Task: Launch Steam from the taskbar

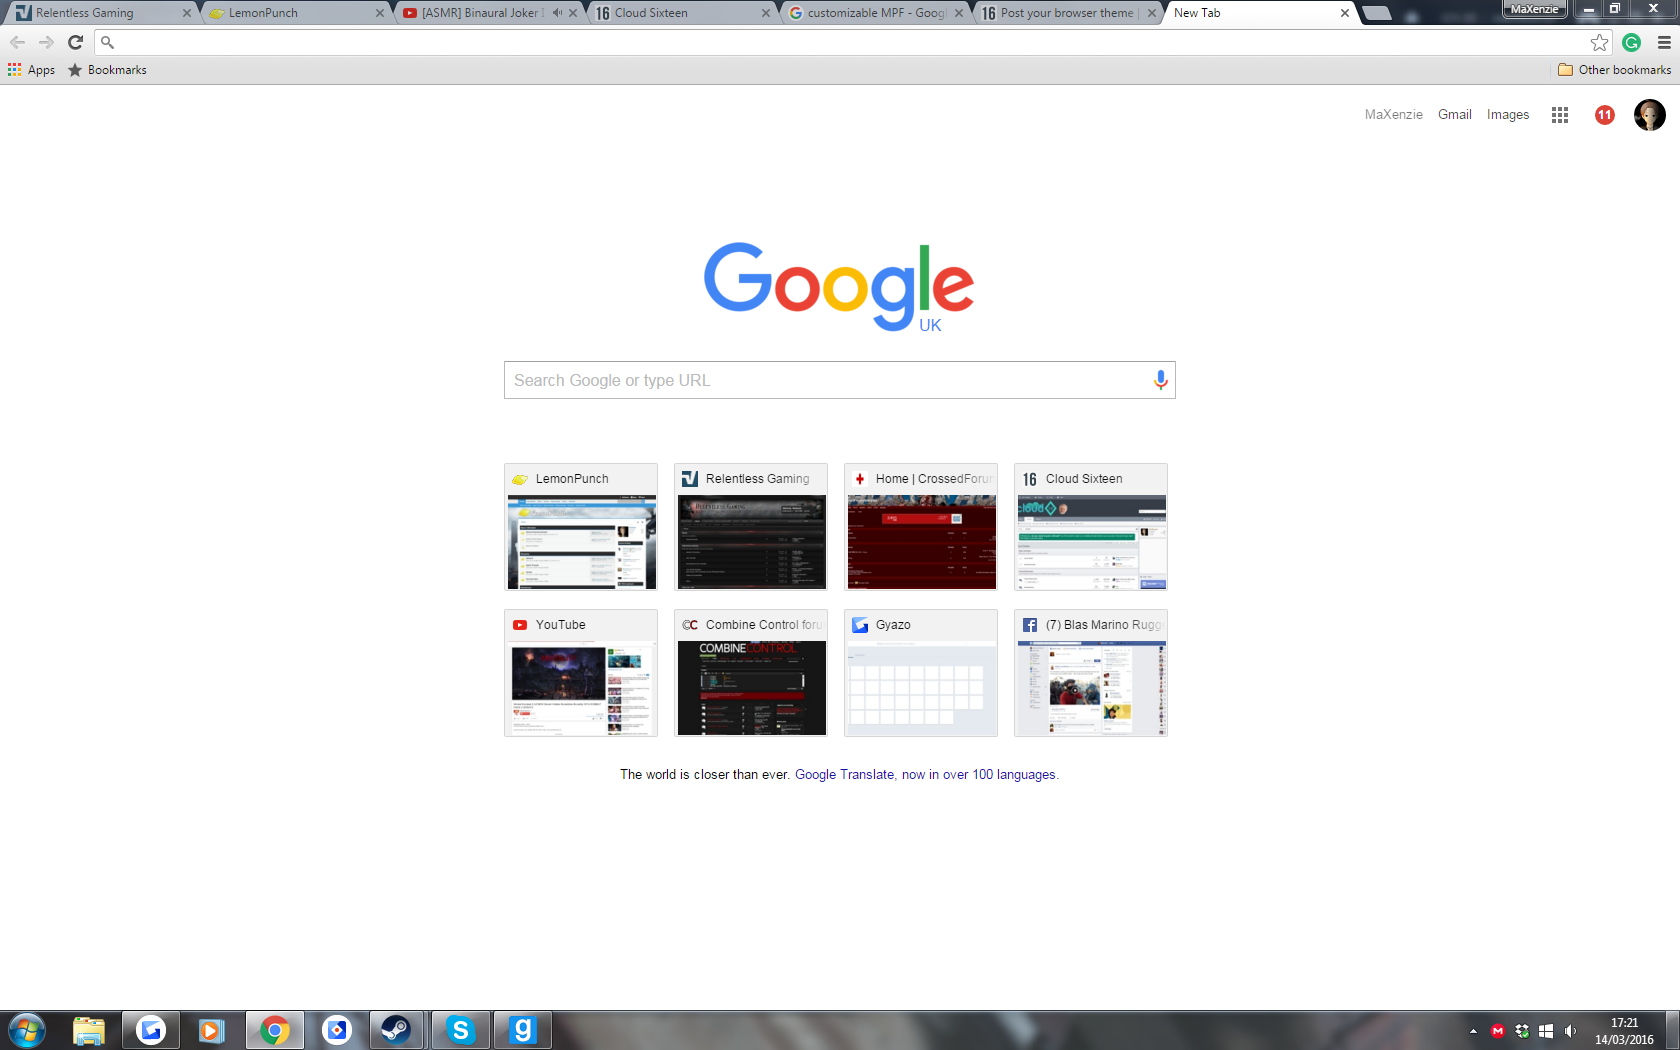Action: point(397,1030)
